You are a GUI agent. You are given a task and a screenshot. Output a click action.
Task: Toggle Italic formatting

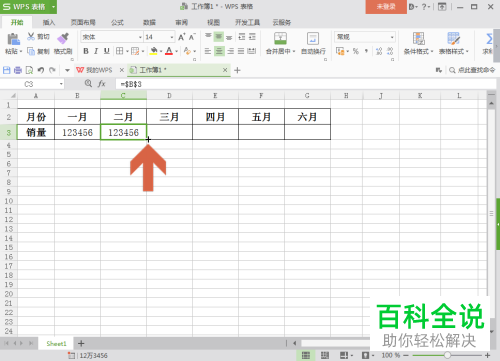[96, 51]
